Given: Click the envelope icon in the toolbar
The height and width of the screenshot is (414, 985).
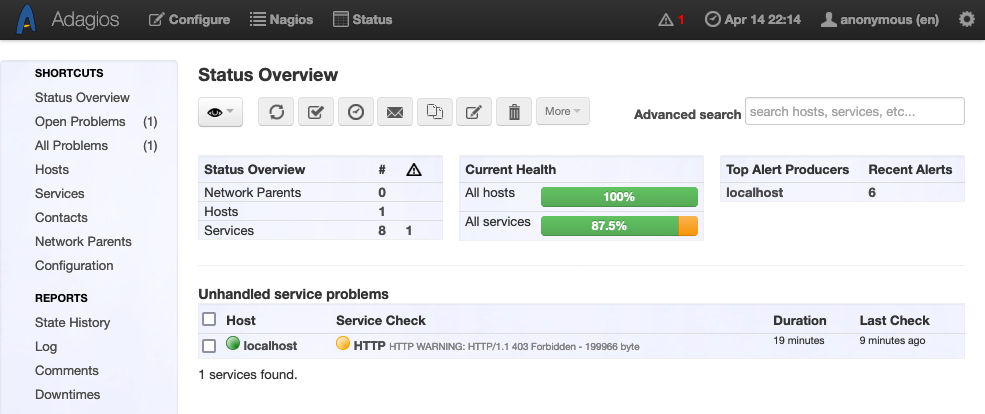Looking at the screenshot, I should (395, 112).
